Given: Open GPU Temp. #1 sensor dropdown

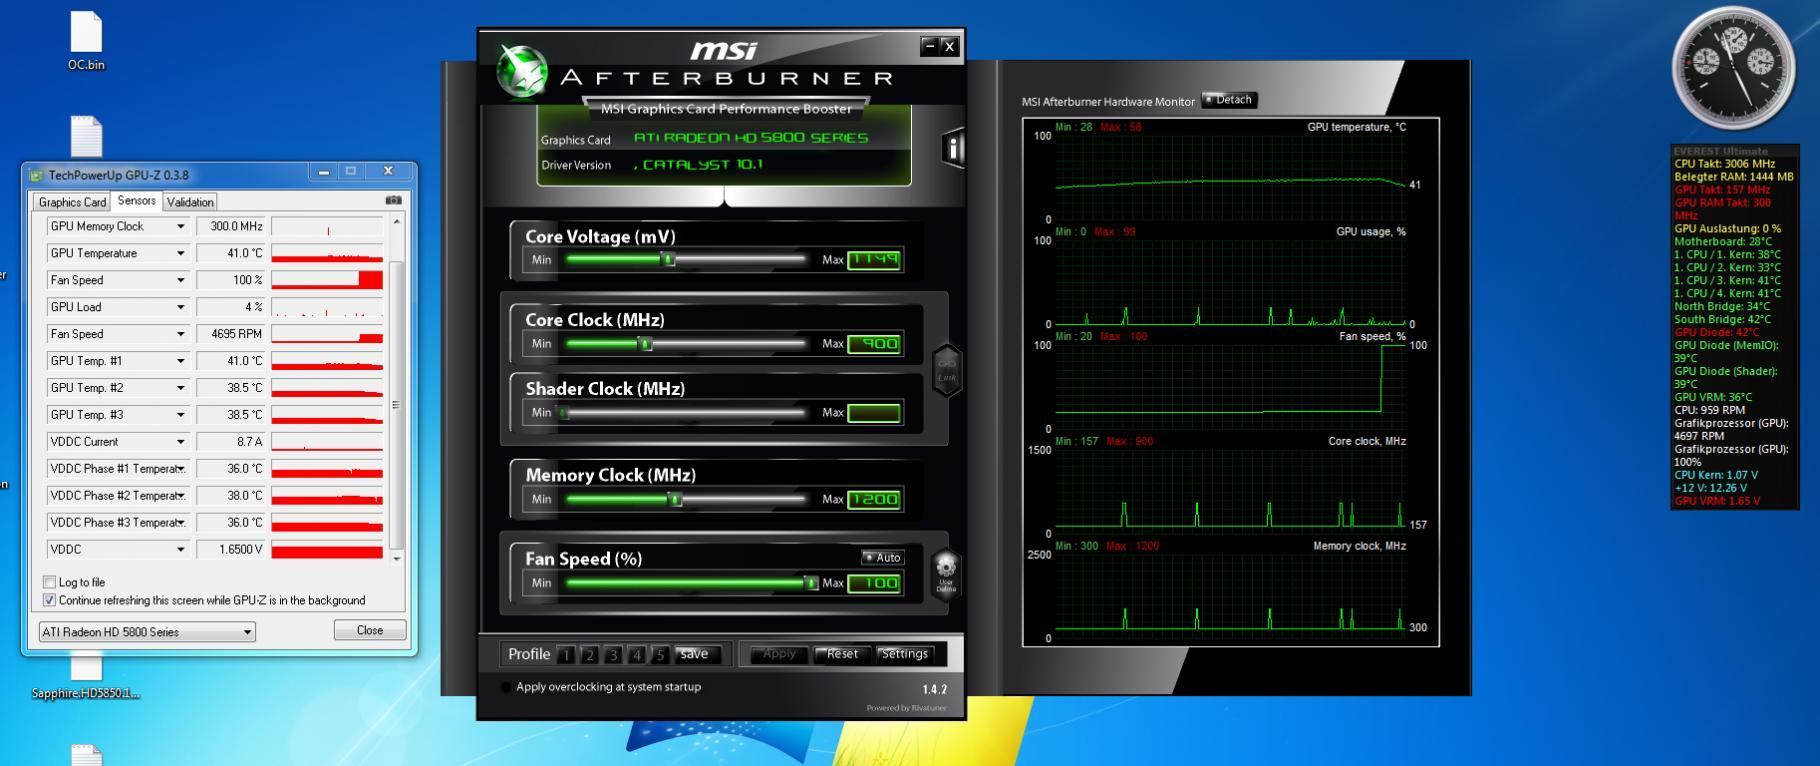Looking at the screenshot, I should [180, 361].
